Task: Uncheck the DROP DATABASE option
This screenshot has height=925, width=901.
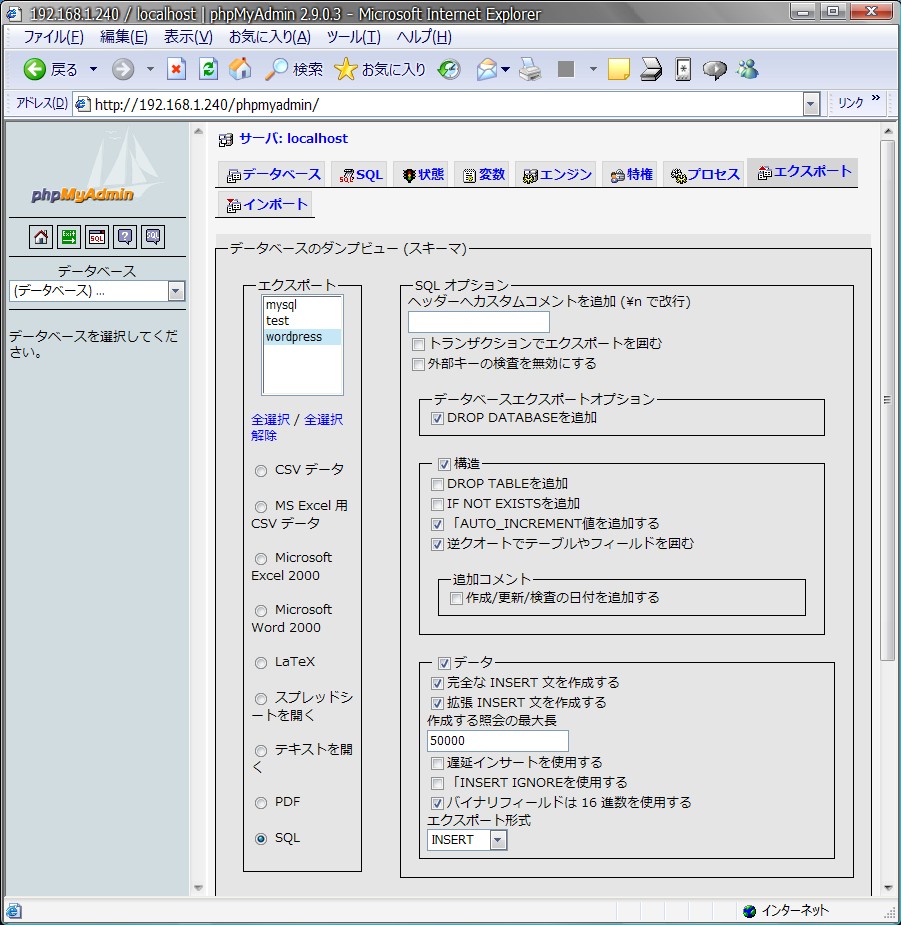Action: pyautogui.click(x=437, y=419)
